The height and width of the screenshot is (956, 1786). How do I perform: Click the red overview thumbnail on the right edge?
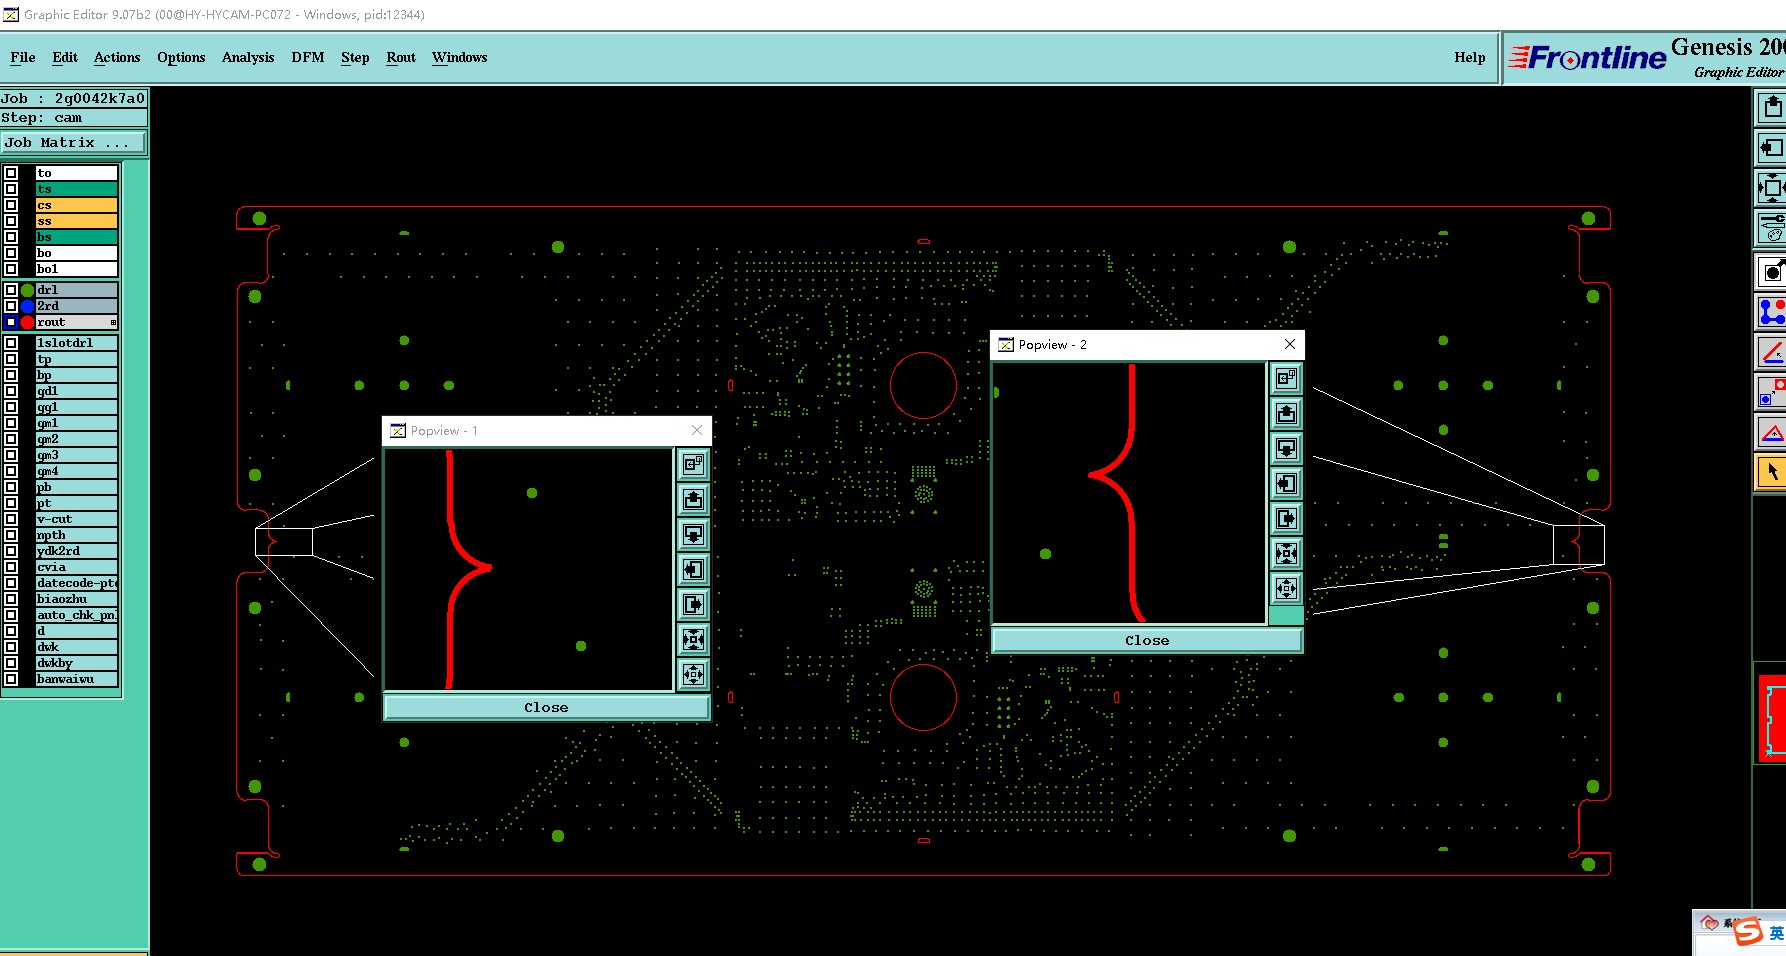(1772, 718)
